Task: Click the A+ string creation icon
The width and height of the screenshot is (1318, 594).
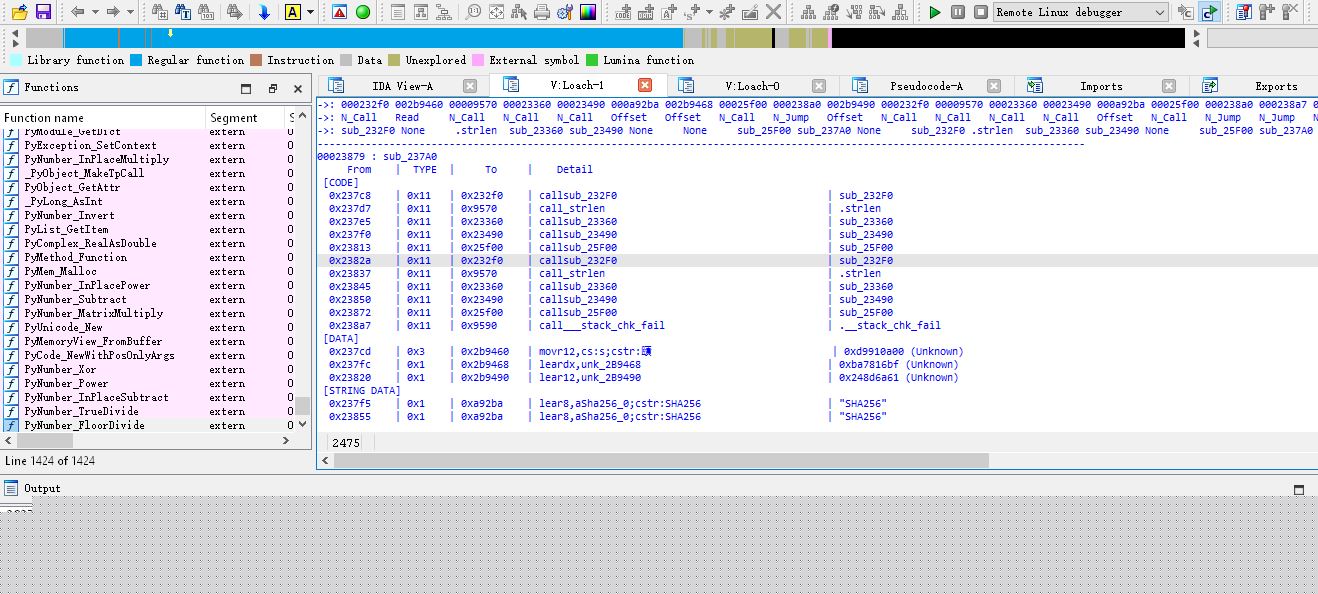Action: [669, 12]
